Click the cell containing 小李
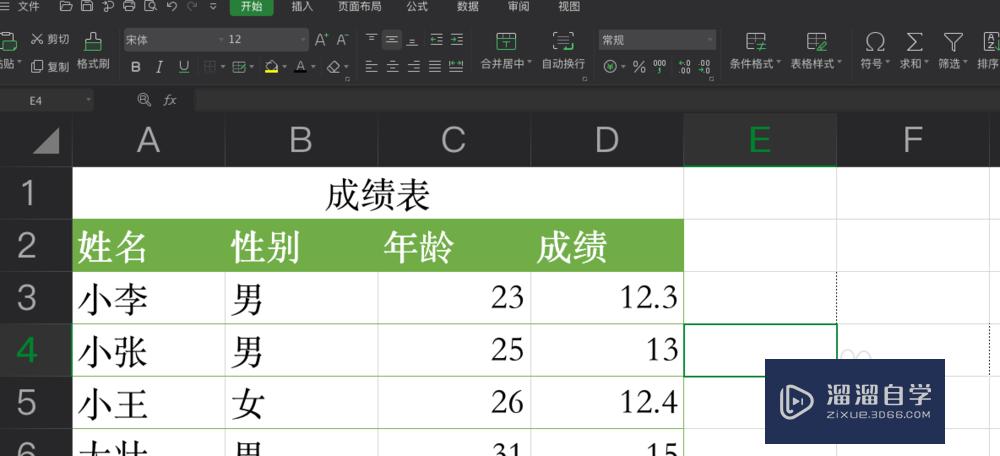Viewport: 1000px width, 456px height. [149, 298]
